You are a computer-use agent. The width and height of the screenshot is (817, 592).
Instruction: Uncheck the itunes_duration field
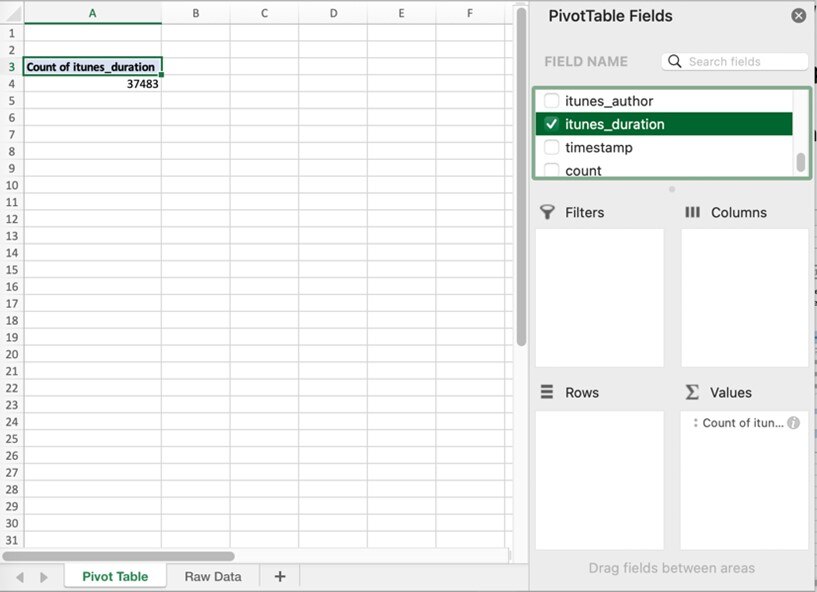coord(551,124)
